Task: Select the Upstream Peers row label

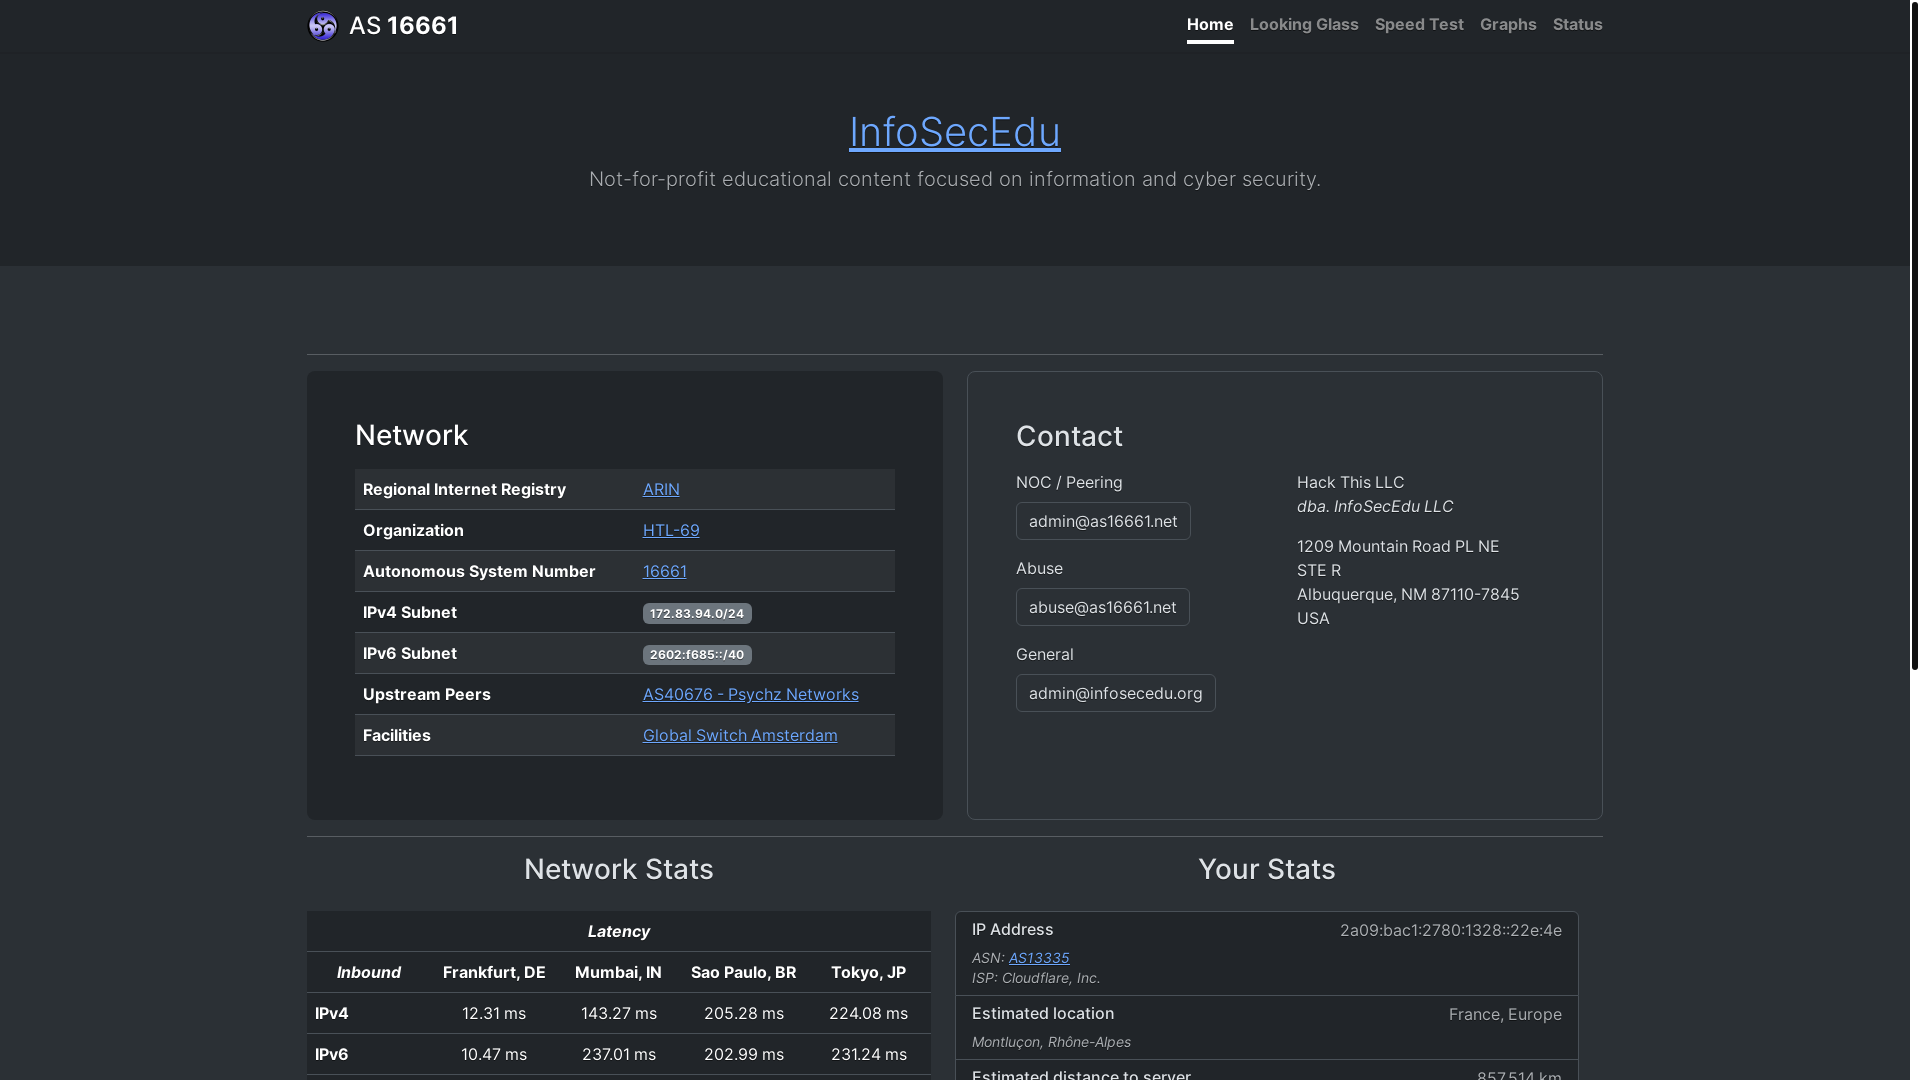Action: (x=427, y=694)
